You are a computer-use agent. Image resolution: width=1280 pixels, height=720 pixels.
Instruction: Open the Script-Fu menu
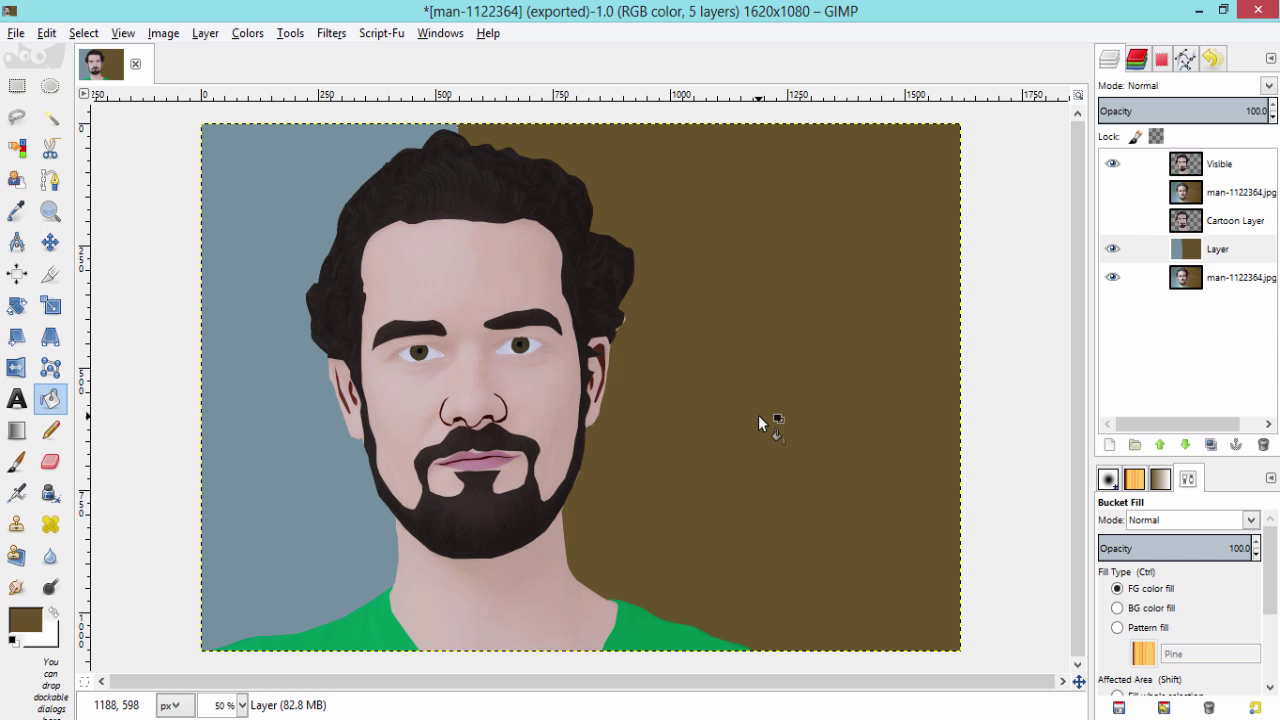(381, 33)
